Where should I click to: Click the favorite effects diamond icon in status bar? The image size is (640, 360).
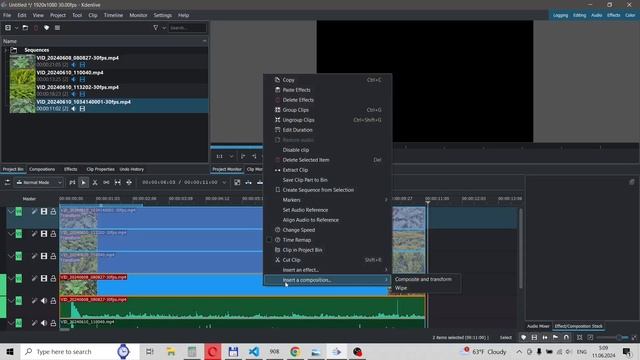pyautogui.click(x=524, y=338)
